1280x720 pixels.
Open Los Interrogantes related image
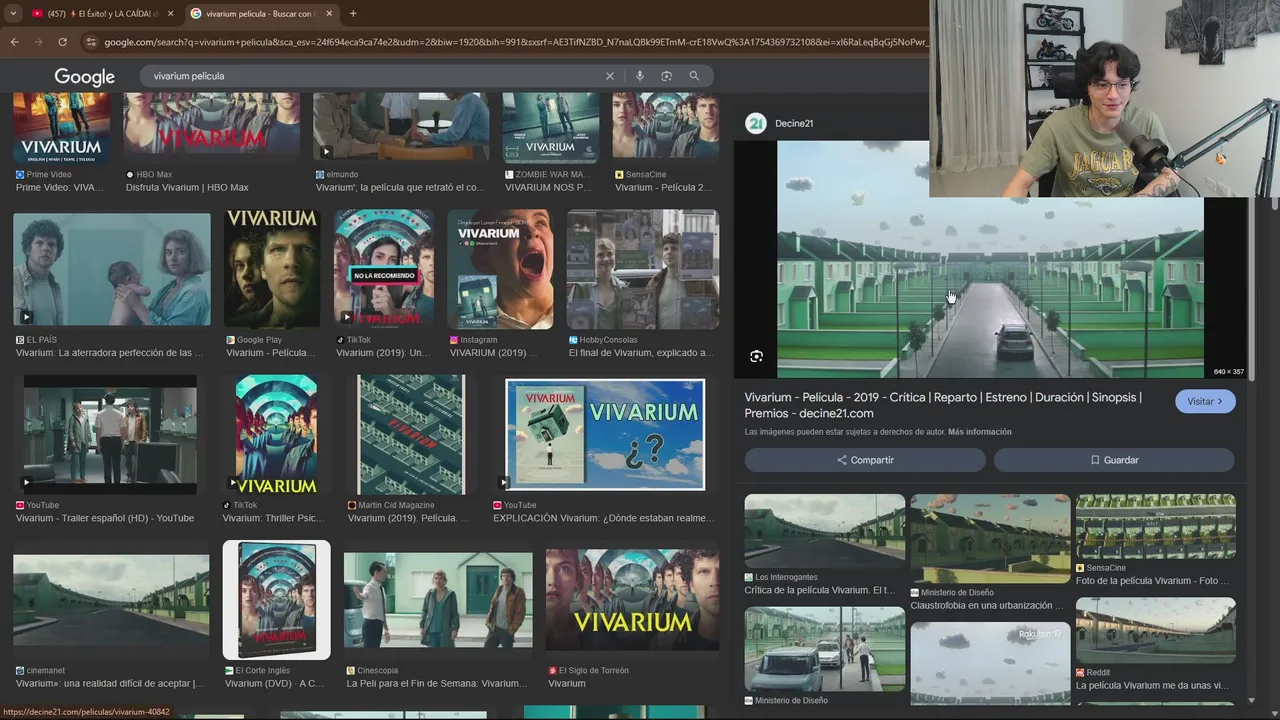click(x=825, y=531)
